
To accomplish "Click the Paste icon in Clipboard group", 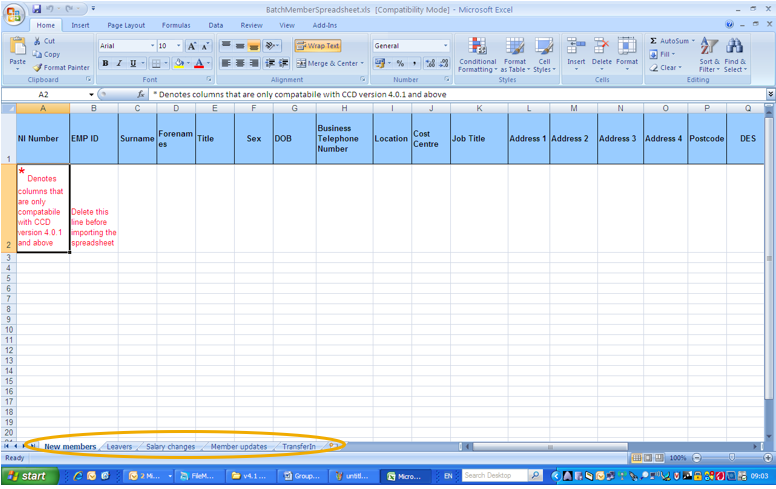I will click(x=17, y=48).
